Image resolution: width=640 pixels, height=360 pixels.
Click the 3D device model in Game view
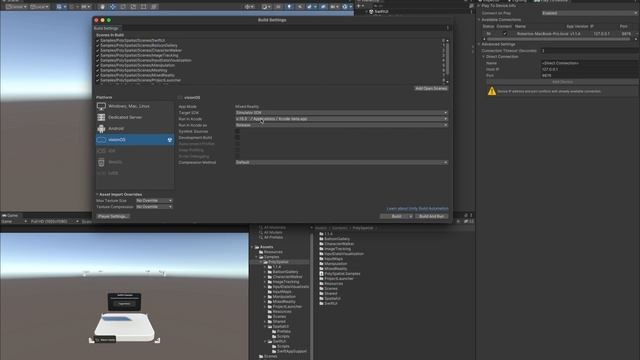(124, 327)
